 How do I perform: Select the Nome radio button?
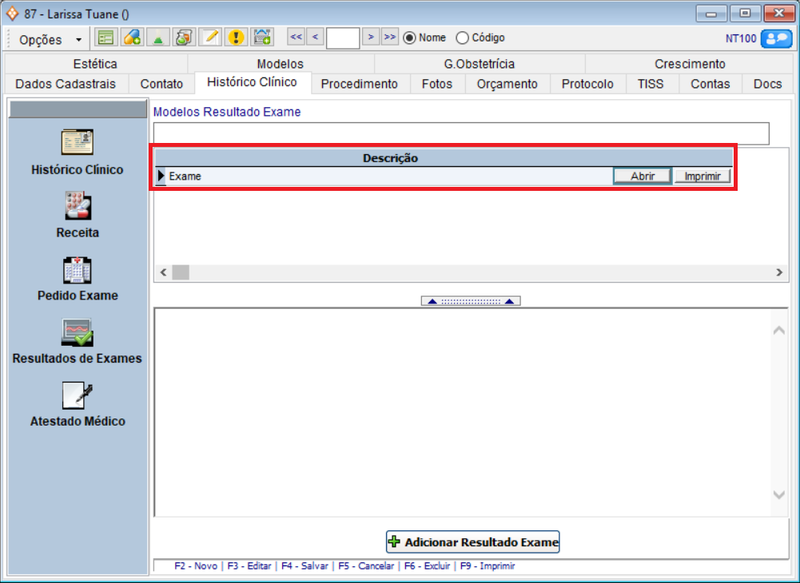point(410,38)
